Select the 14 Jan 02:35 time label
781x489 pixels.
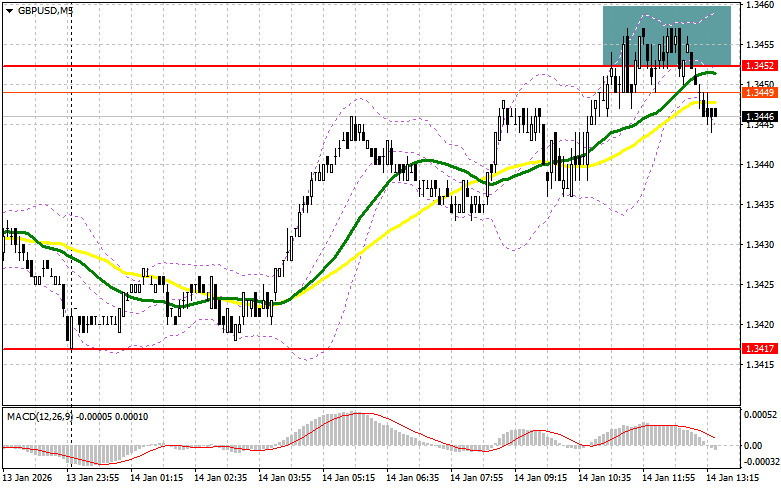tap(221, 478)
